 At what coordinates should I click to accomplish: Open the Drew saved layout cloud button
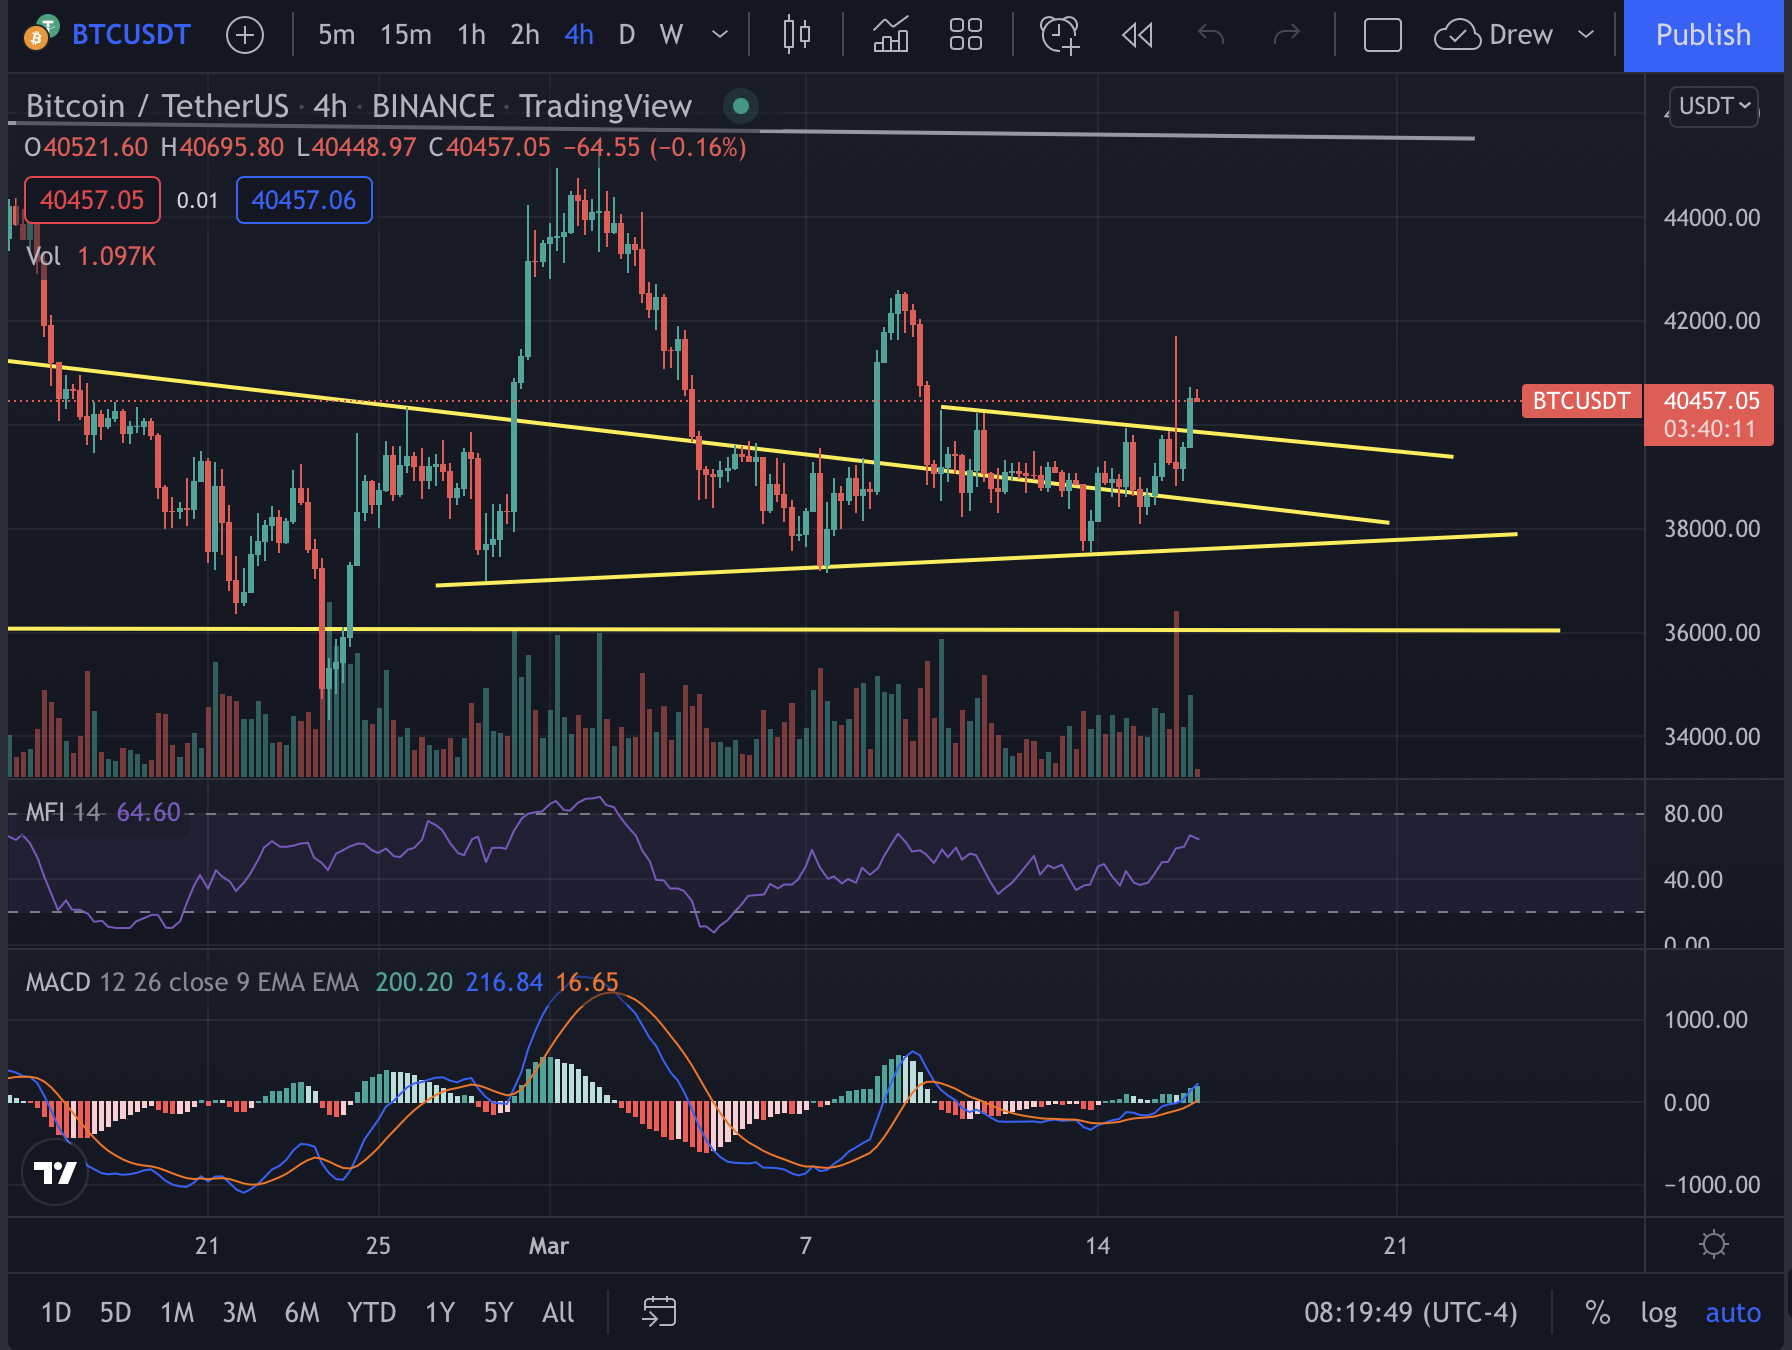point(1493,35)
